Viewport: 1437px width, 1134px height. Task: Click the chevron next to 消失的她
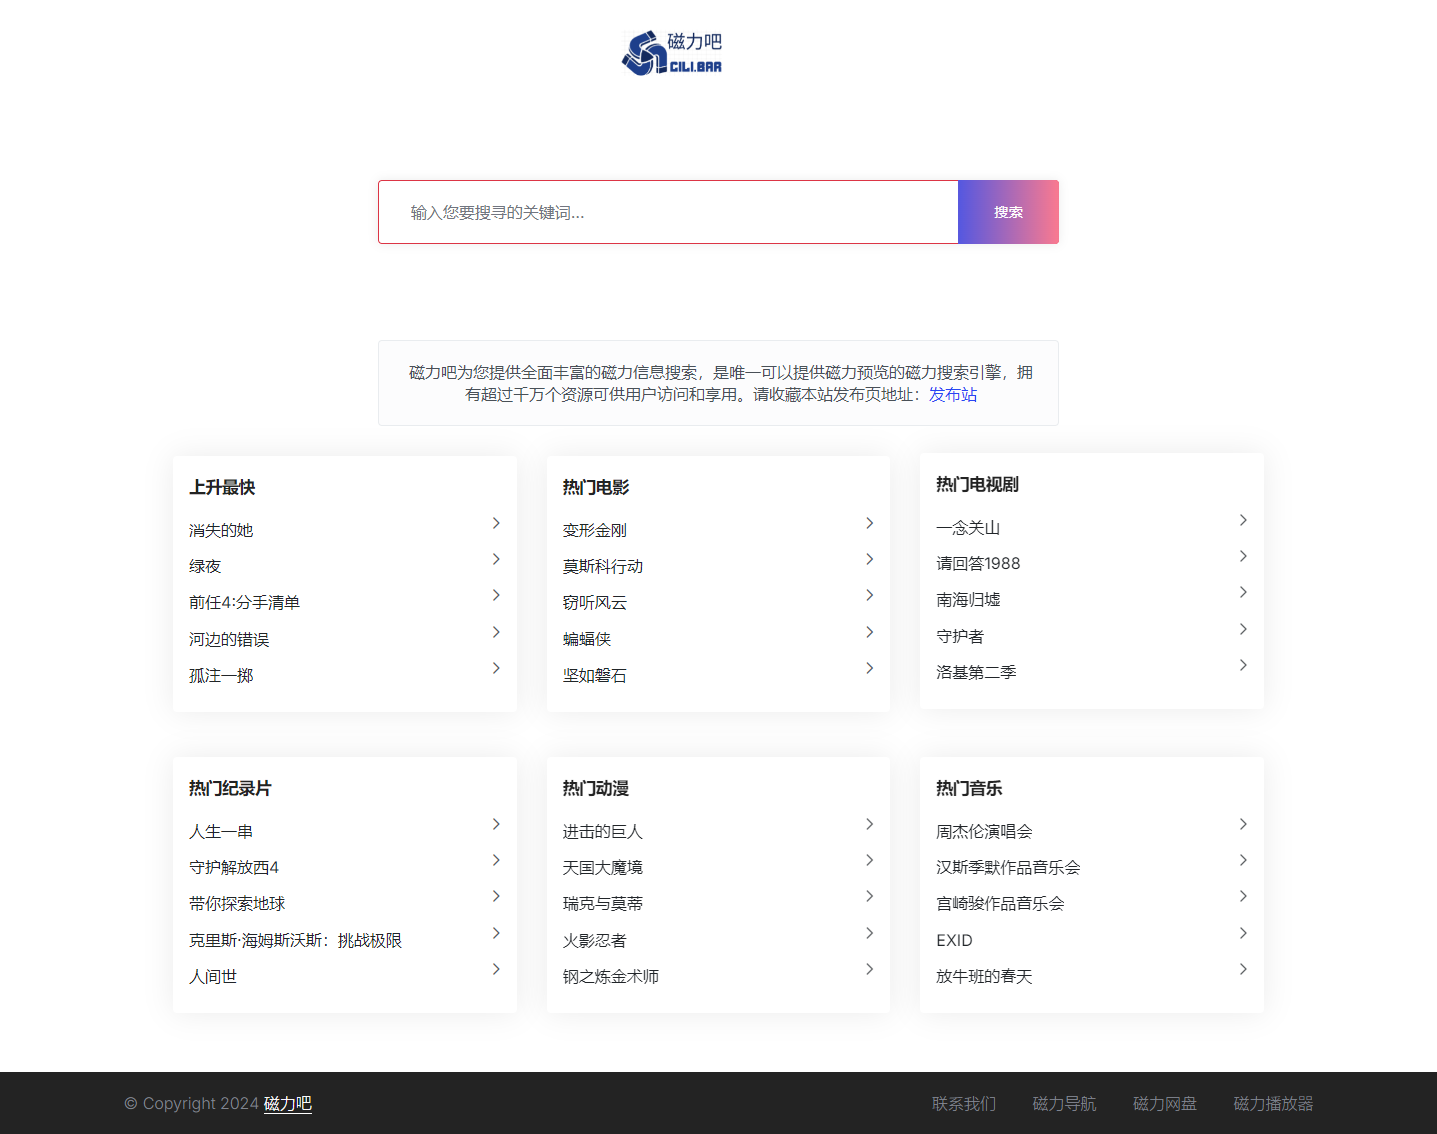point(496,523)
